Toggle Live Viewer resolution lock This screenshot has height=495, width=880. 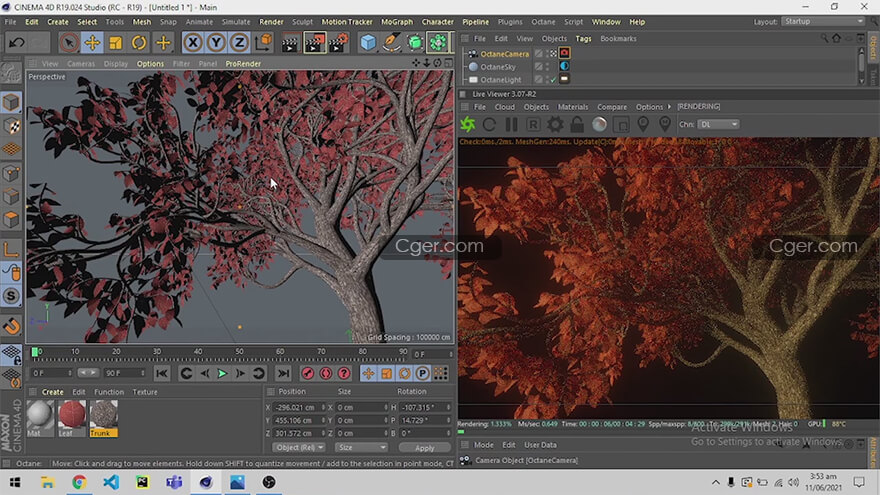tap(577, 124)
